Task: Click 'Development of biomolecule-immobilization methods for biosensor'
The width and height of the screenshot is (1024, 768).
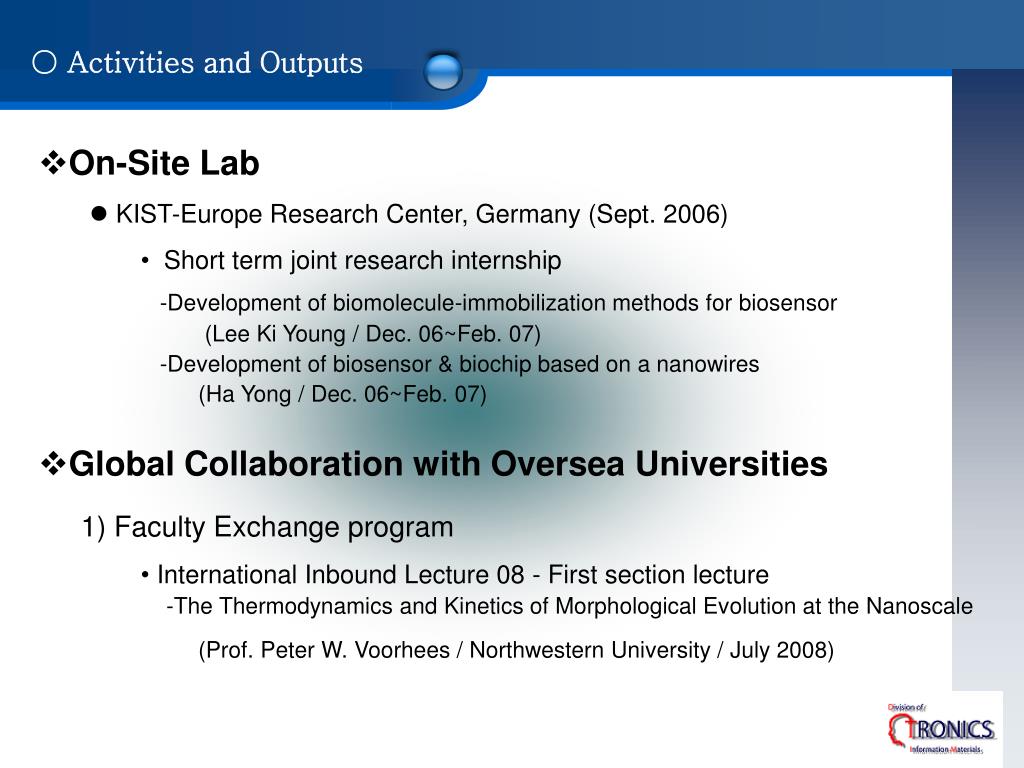Action: [498, 303]
